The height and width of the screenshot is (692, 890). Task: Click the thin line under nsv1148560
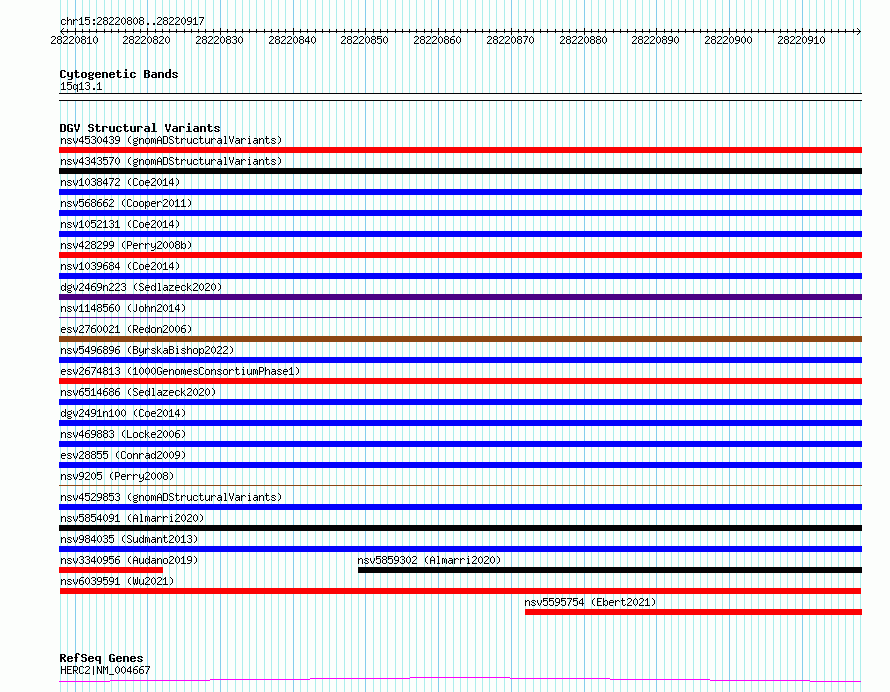pyautogui.click(x=460, y=317)
